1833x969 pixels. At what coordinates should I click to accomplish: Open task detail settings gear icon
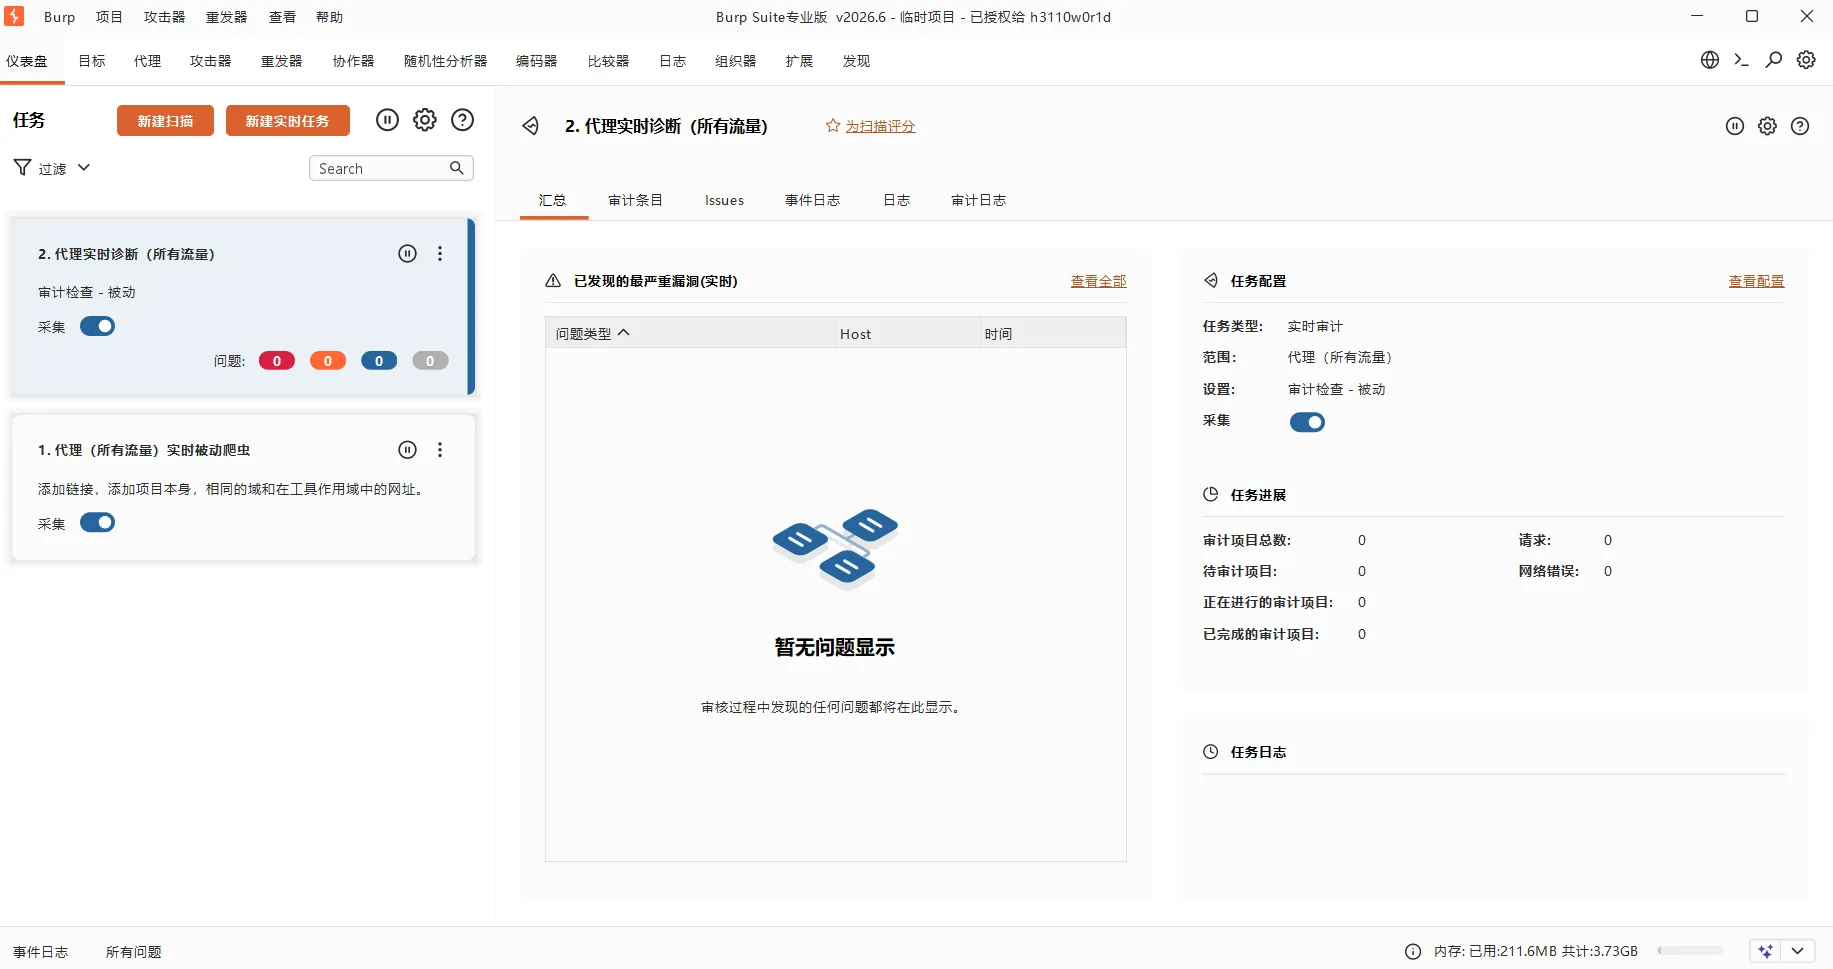coord(1768,126)
